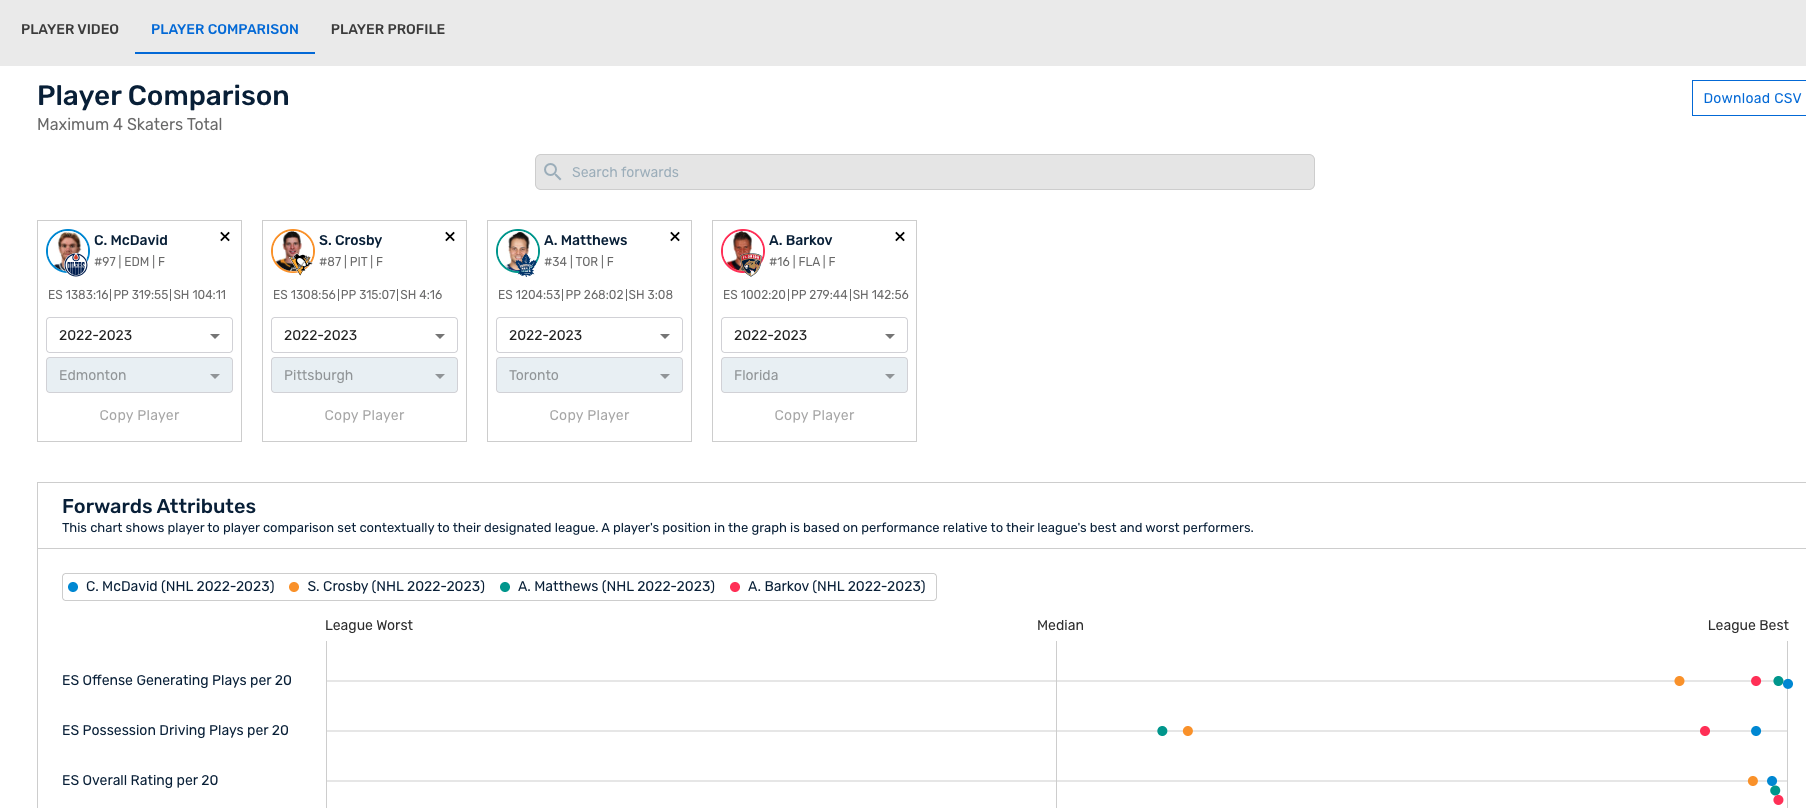Click S. Crosby's player avatar

click(x=293, y=251)
